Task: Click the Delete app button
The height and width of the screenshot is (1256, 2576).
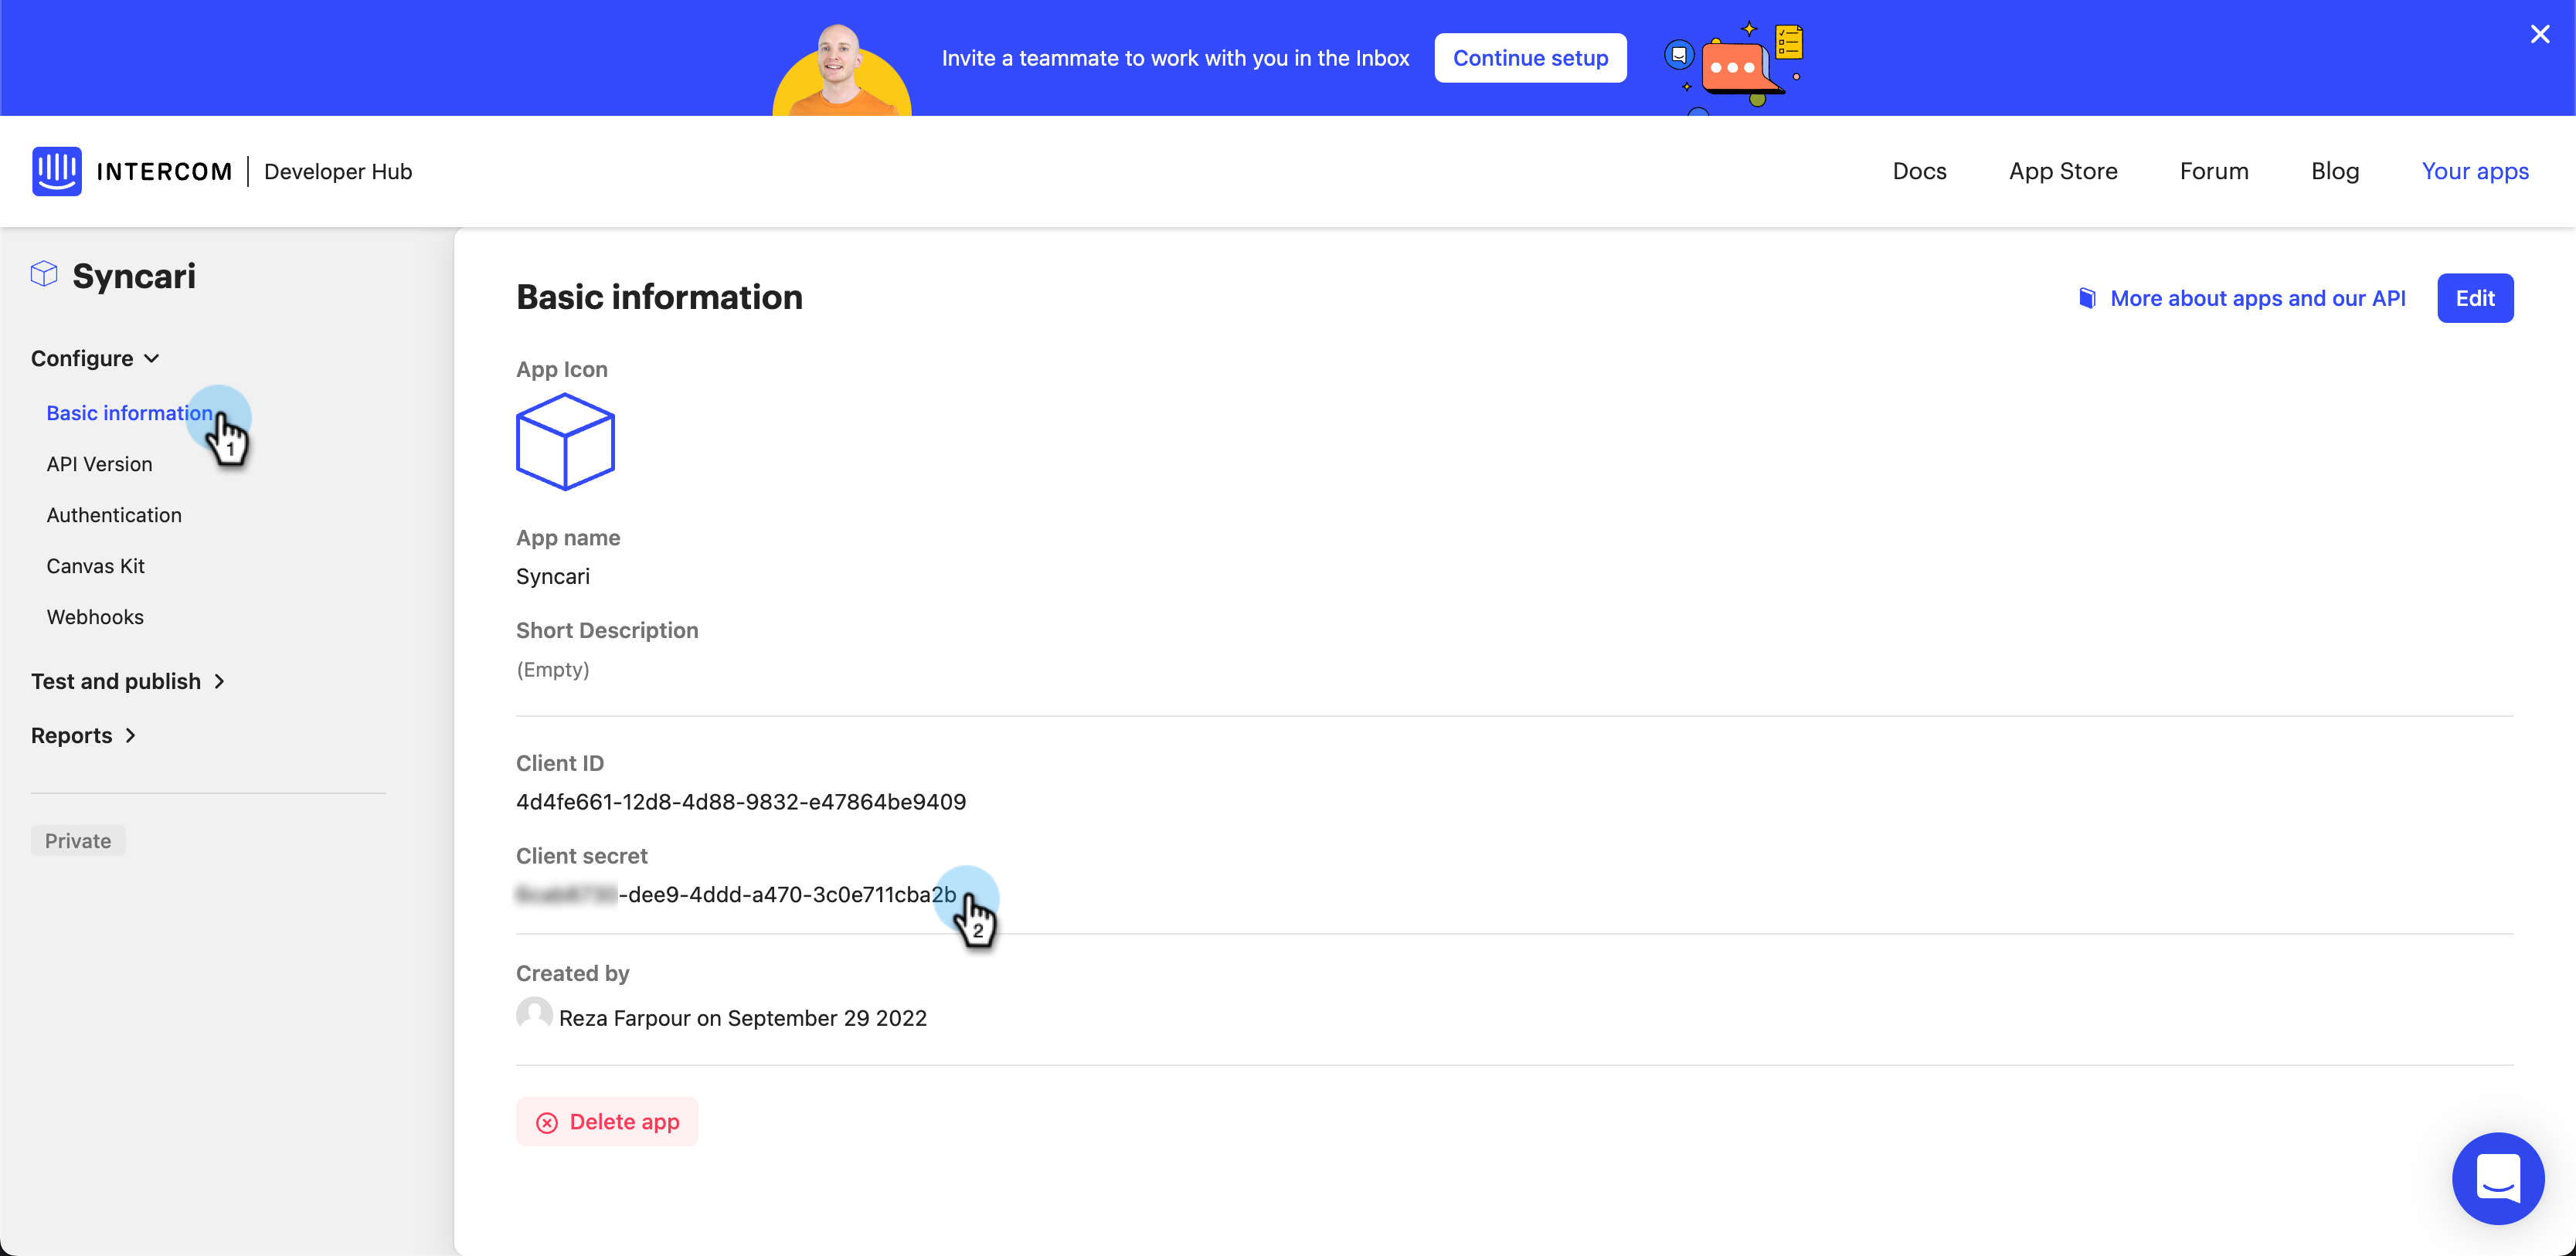Action: pyautogui.click(x=607, y=1122)
